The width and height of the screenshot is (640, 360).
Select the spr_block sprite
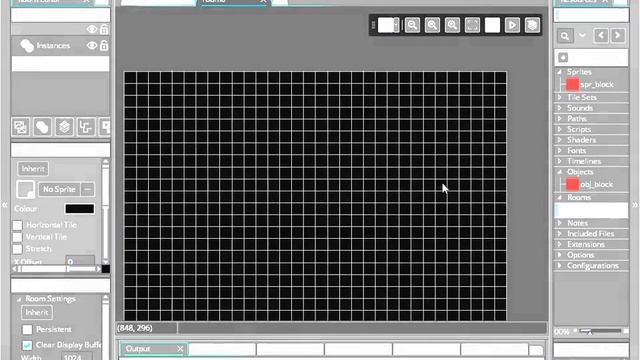click(597, 84)
